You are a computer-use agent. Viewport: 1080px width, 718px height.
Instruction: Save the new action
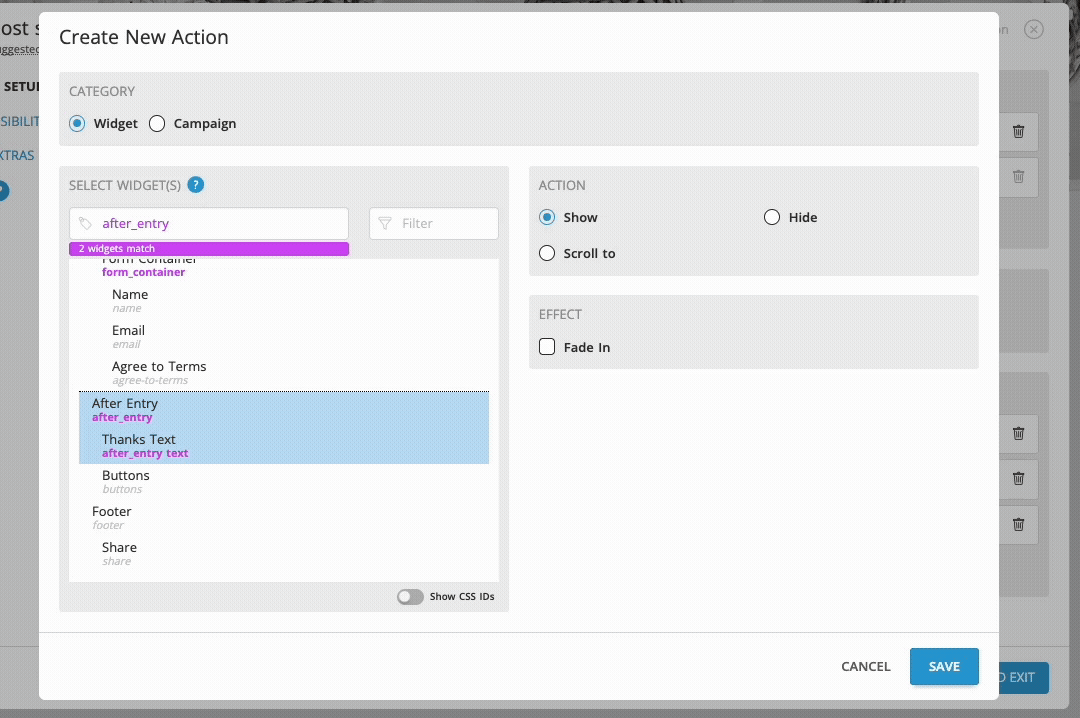[943, 666]
